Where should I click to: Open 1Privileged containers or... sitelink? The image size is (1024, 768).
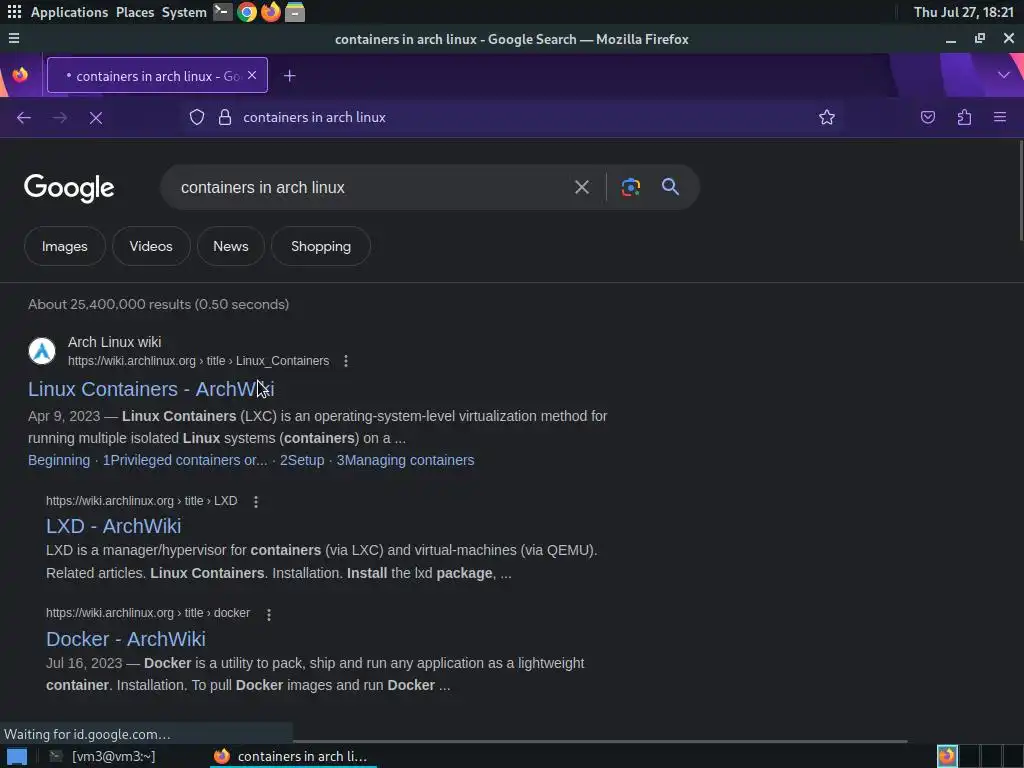click(x=185, y=460)
